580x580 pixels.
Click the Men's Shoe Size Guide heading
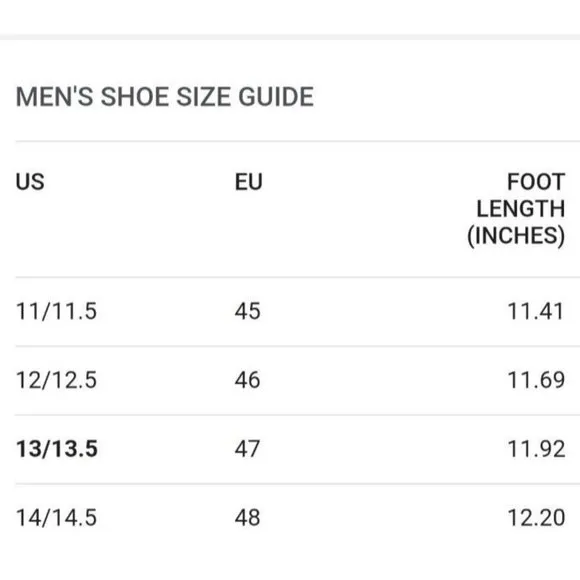point(165,97)
